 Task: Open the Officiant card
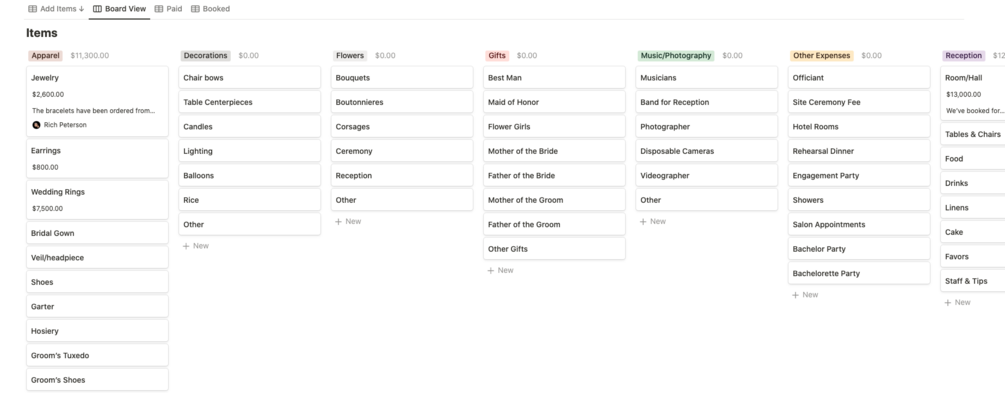pos(859,78)
